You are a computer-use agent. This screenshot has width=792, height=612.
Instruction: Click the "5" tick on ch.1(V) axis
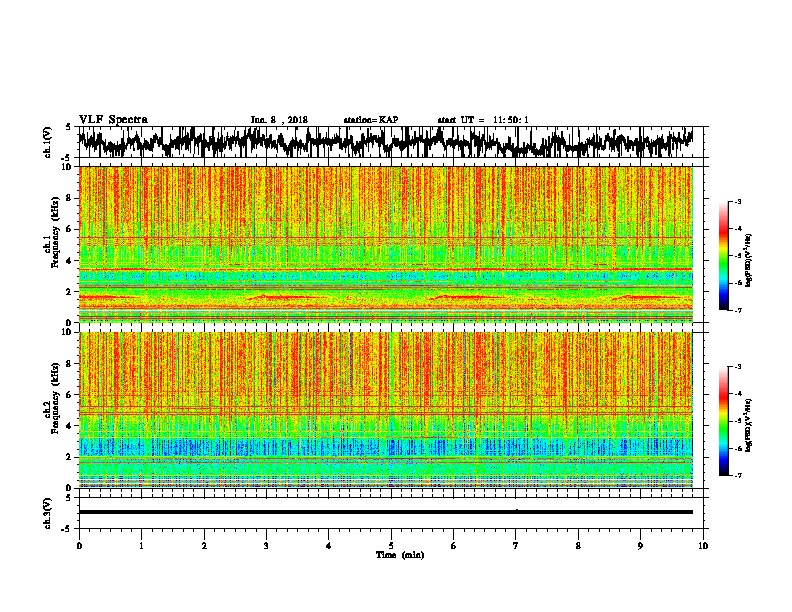[x=68, y=127]
